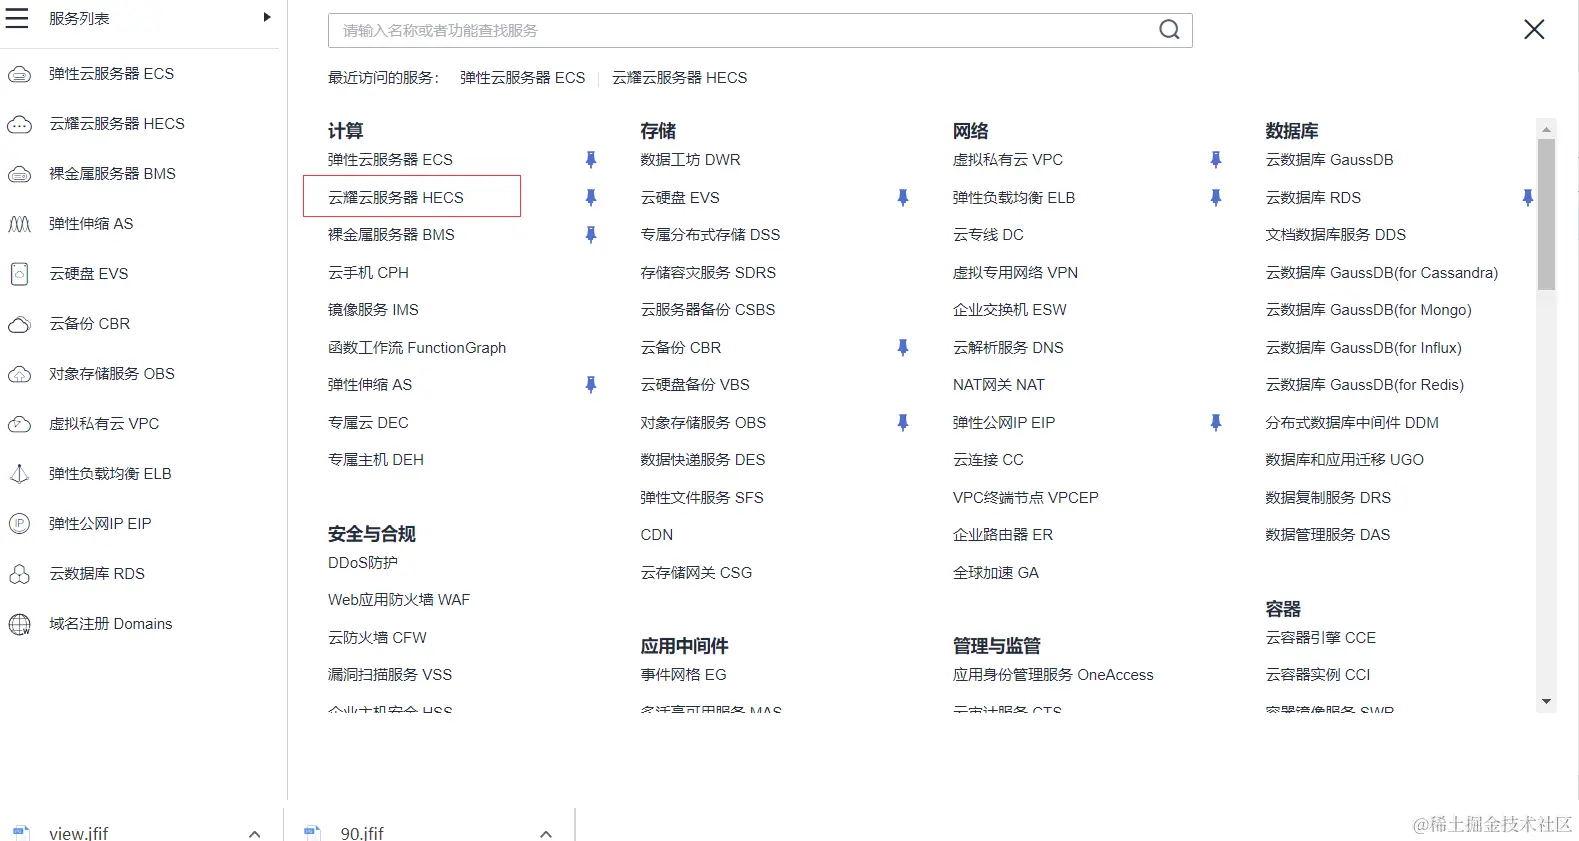
Task: Unpin 云耀云服务器 HECS in 计算 list
Action: (x=591, y=198)
